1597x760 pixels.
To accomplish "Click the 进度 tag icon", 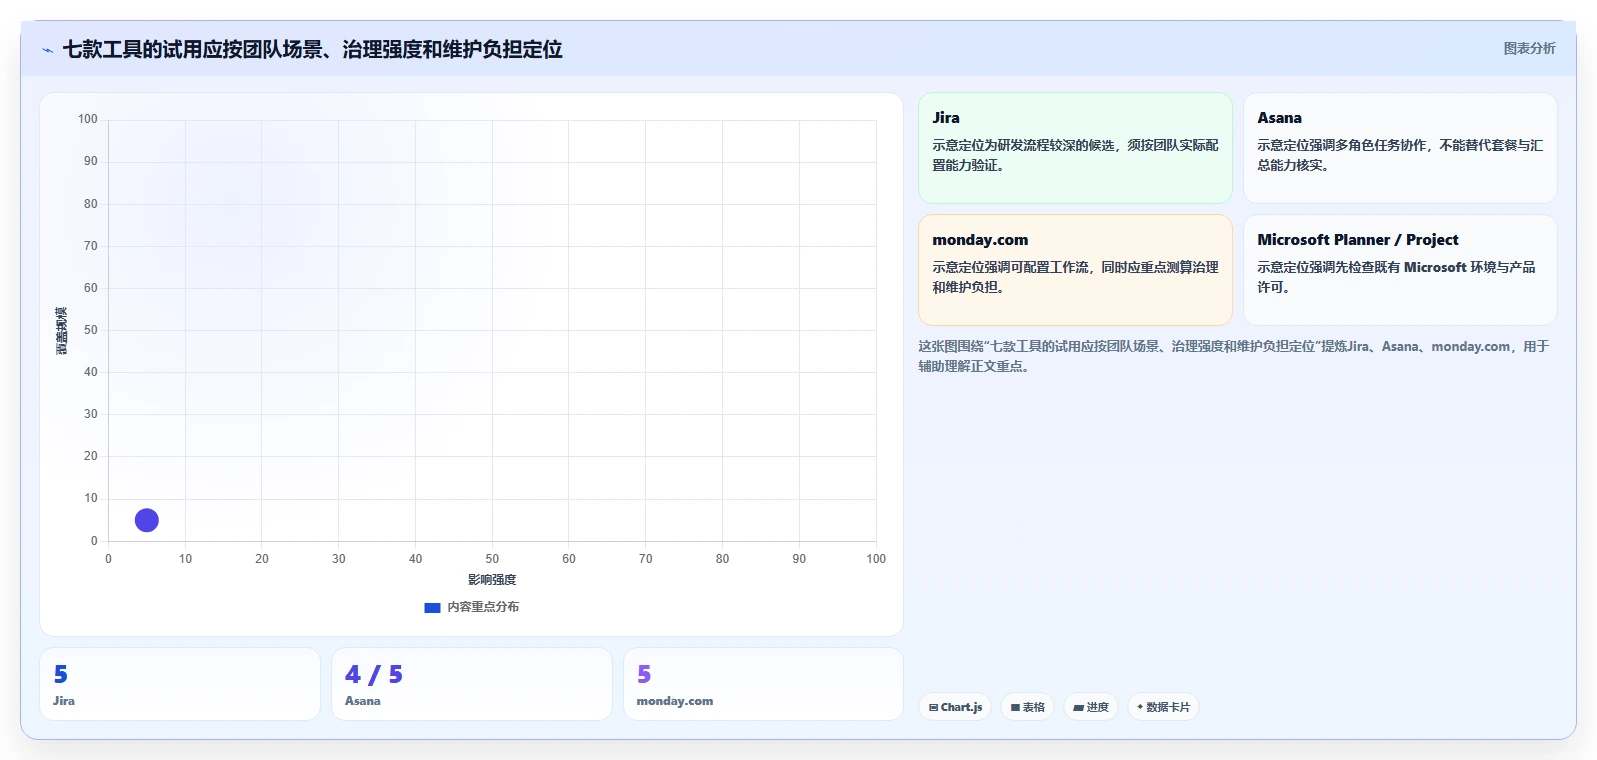I will [1079, 707].
